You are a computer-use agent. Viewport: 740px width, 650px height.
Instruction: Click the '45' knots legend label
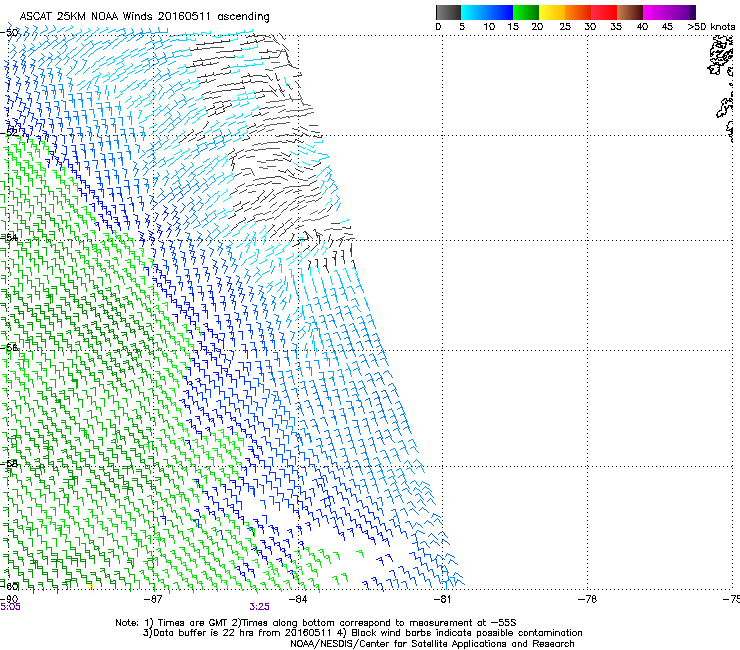pyautogui.click(x=667, y=27)
